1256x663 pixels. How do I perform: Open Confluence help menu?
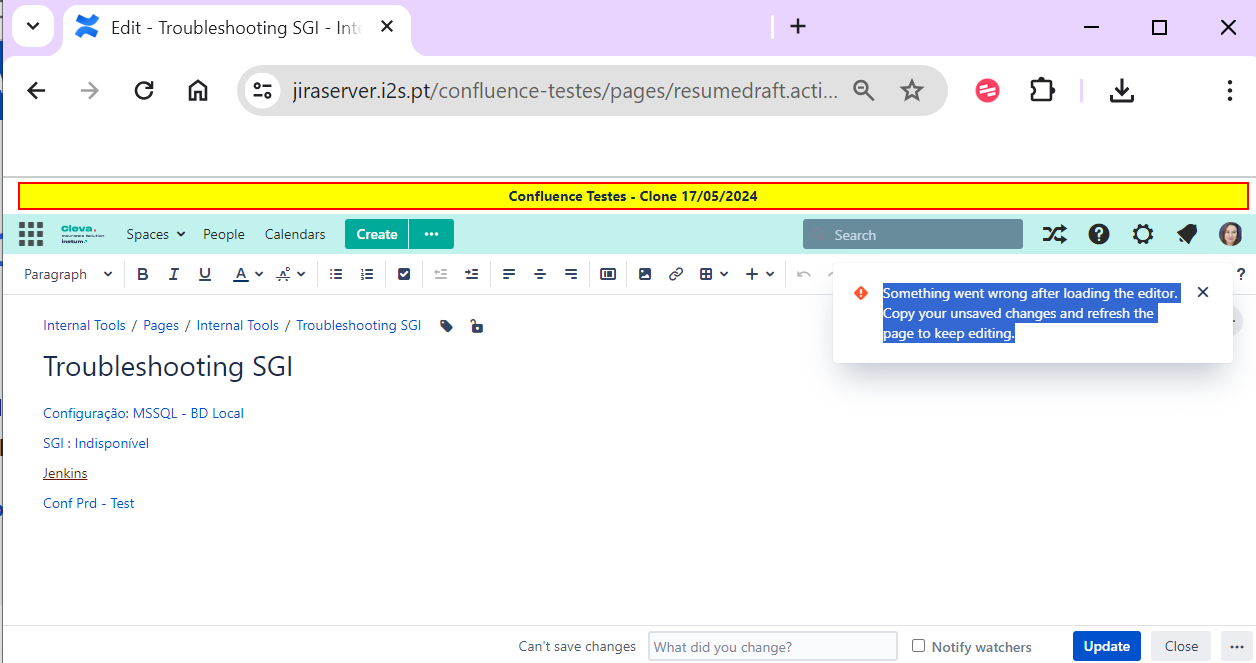point(1099,234)
